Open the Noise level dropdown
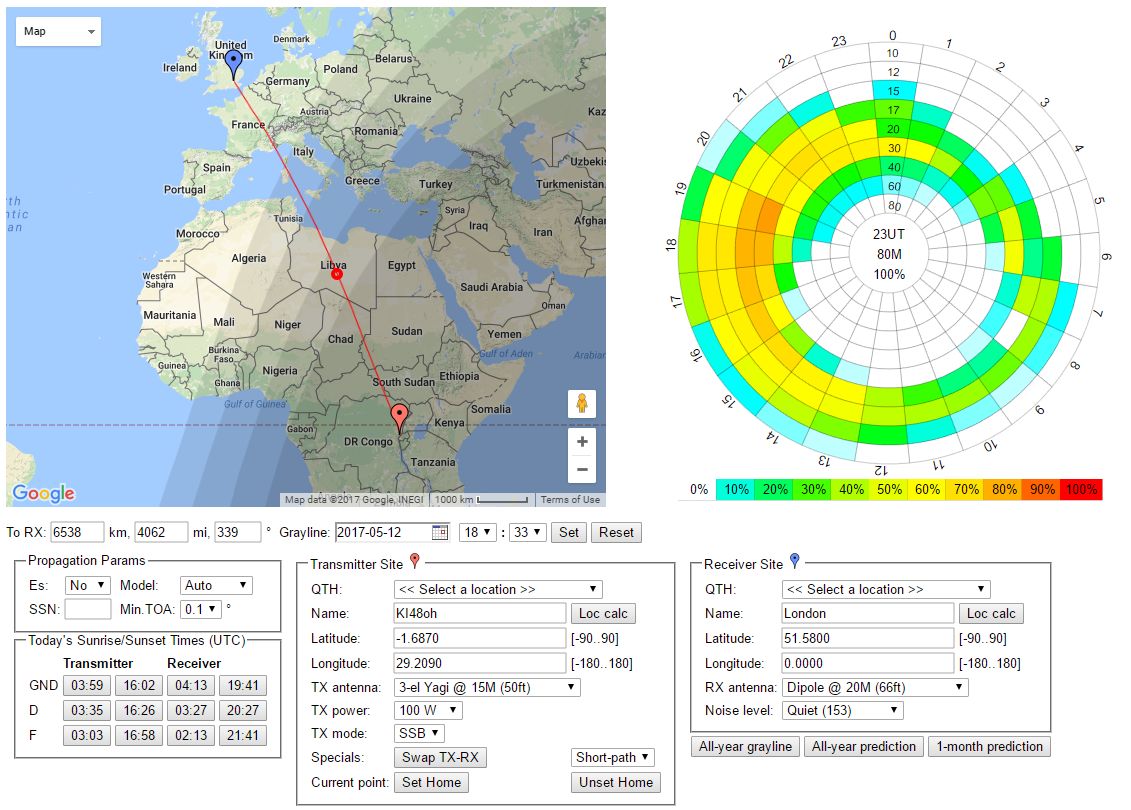 pyautogui.click(x=843, y=711)
